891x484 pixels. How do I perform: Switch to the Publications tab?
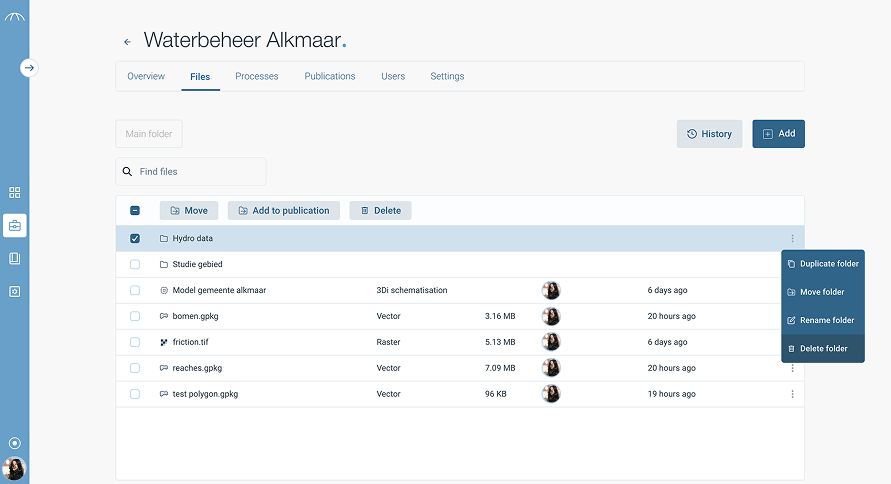[330, 76]
